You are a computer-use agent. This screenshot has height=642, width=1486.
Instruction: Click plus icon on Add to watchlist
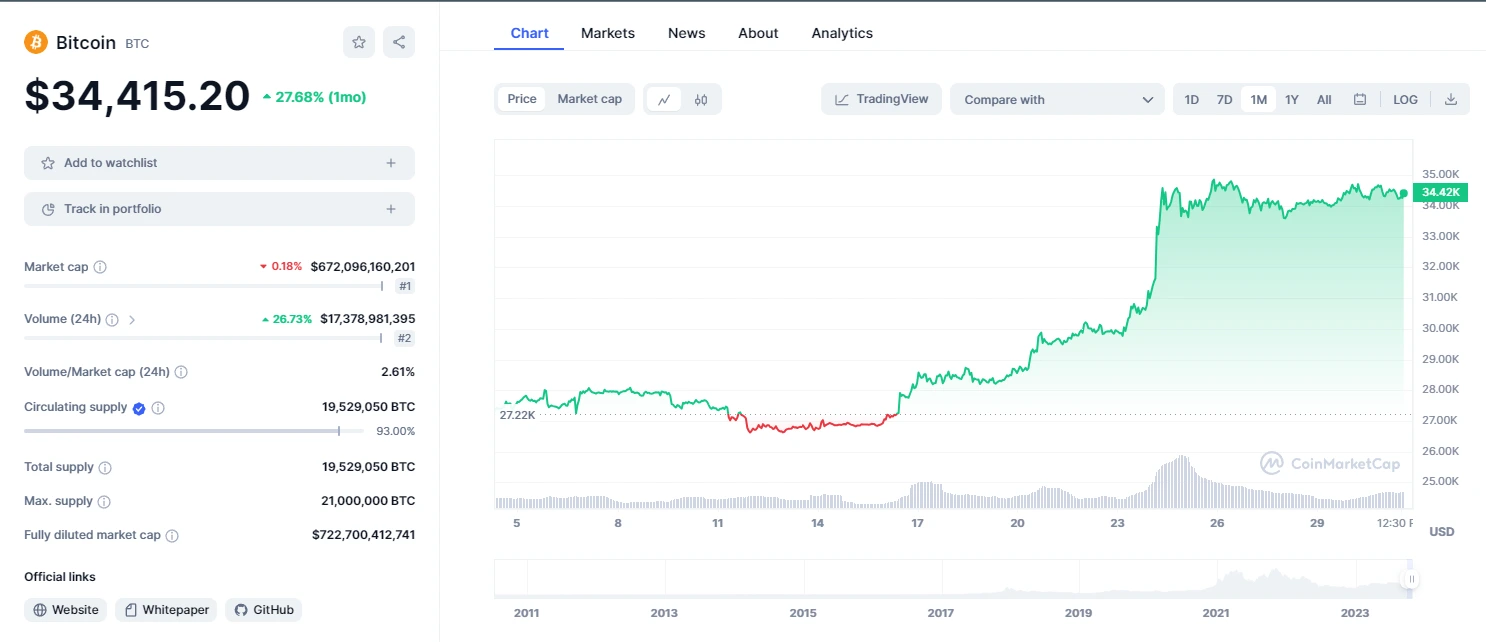(391, 163)
